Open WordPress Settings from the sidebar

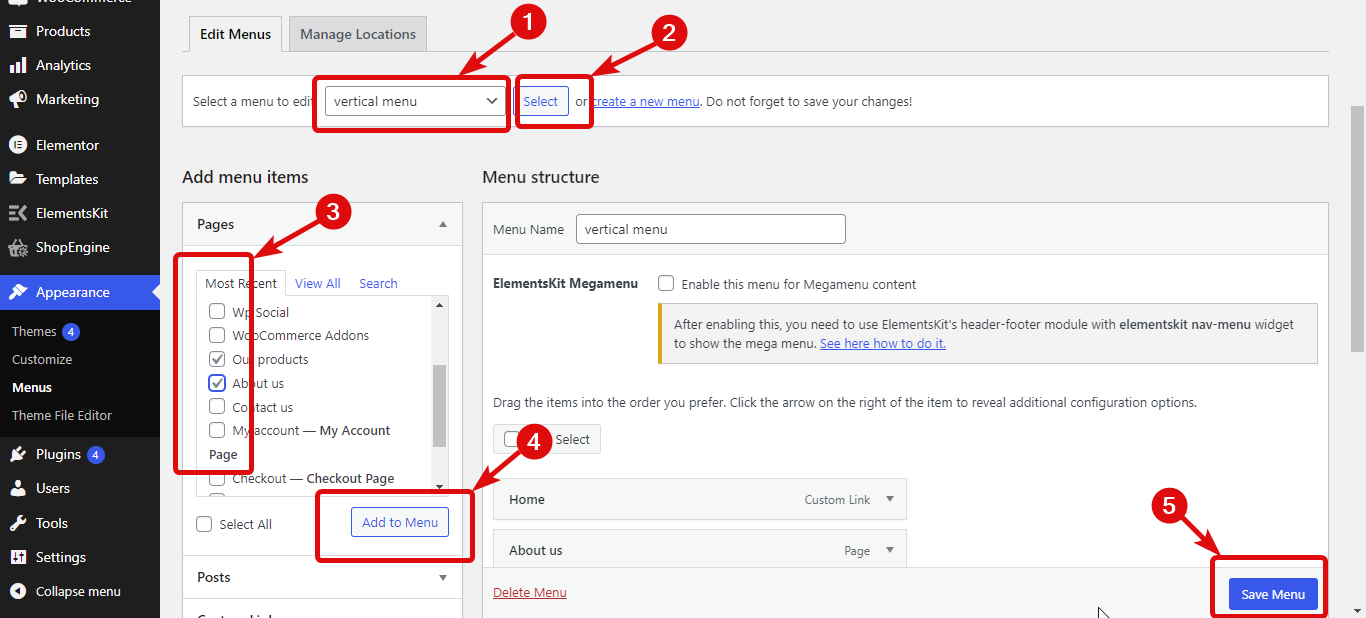point(58,556)
